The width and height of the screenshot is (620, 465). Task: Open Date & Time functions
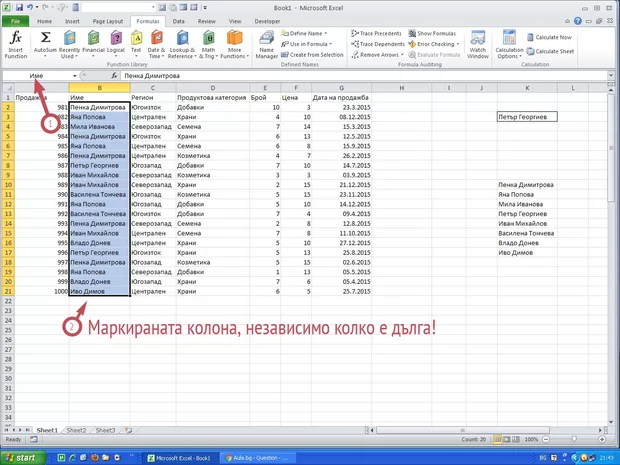click(156, 44)
